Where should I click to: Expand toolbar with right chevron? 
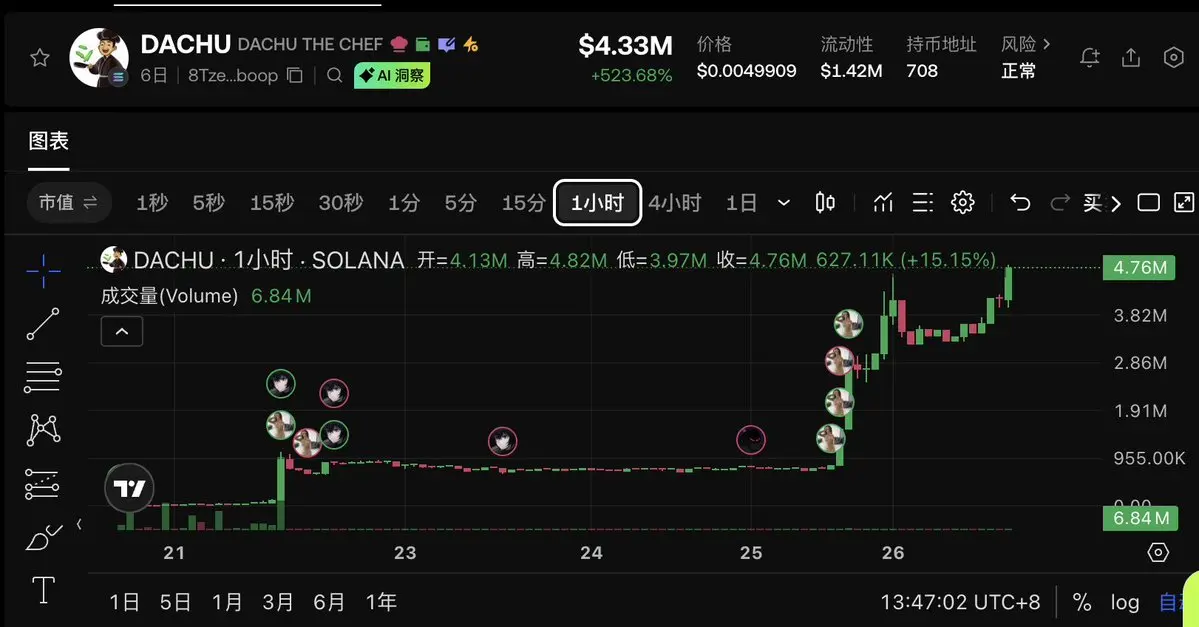1116,203
